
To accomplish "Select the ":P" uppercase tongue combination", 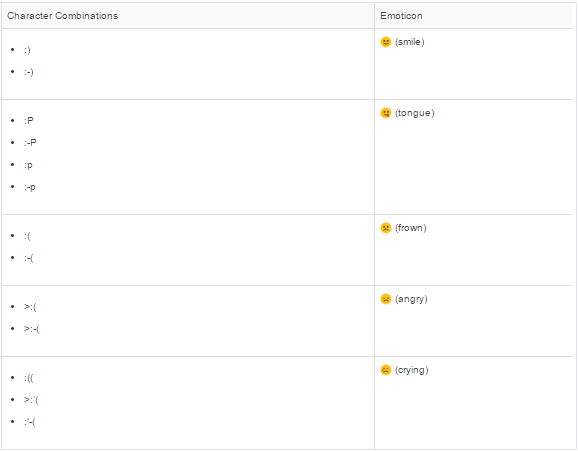I will (29, 121).
